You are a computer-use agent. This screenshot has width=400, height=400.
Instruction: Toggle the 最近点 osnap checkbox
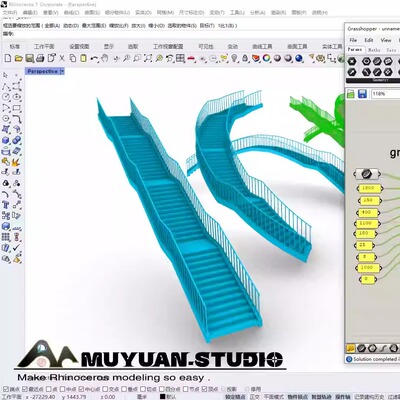25,389
